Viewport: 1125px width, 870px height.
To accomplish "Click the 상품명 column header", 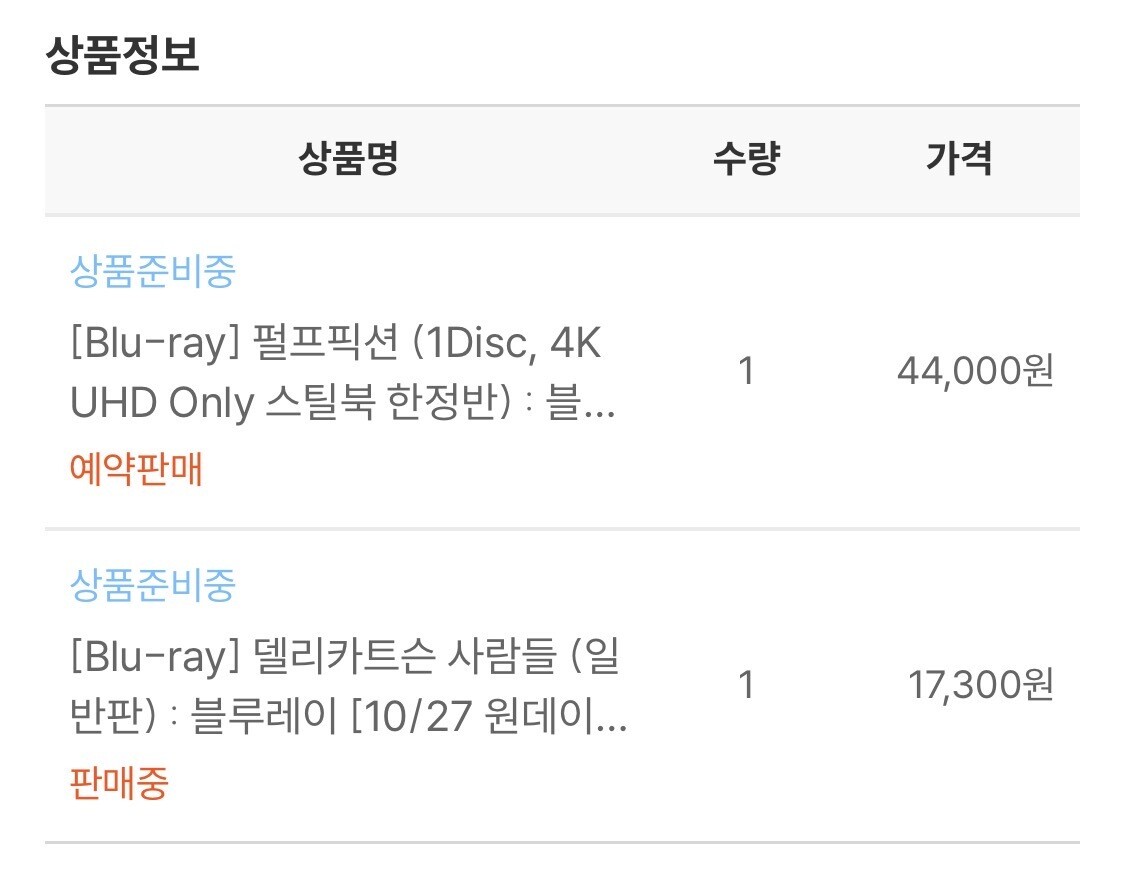I will pyautogui.click(x=348, y=160).
